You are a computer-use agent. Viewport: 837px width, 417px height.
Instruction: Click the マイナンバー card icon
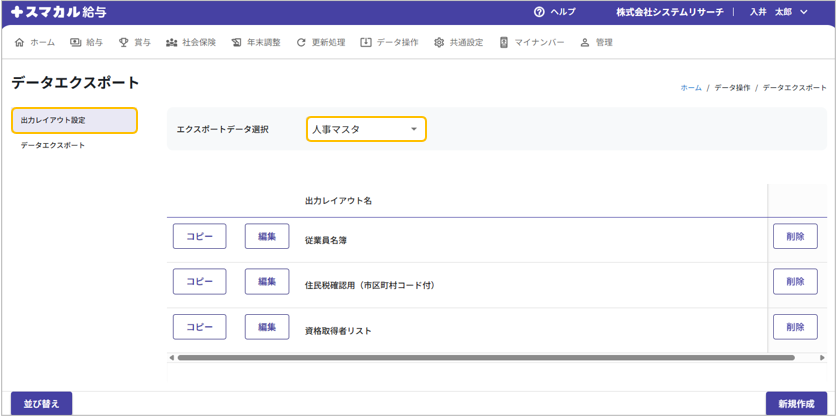[504, 43]
